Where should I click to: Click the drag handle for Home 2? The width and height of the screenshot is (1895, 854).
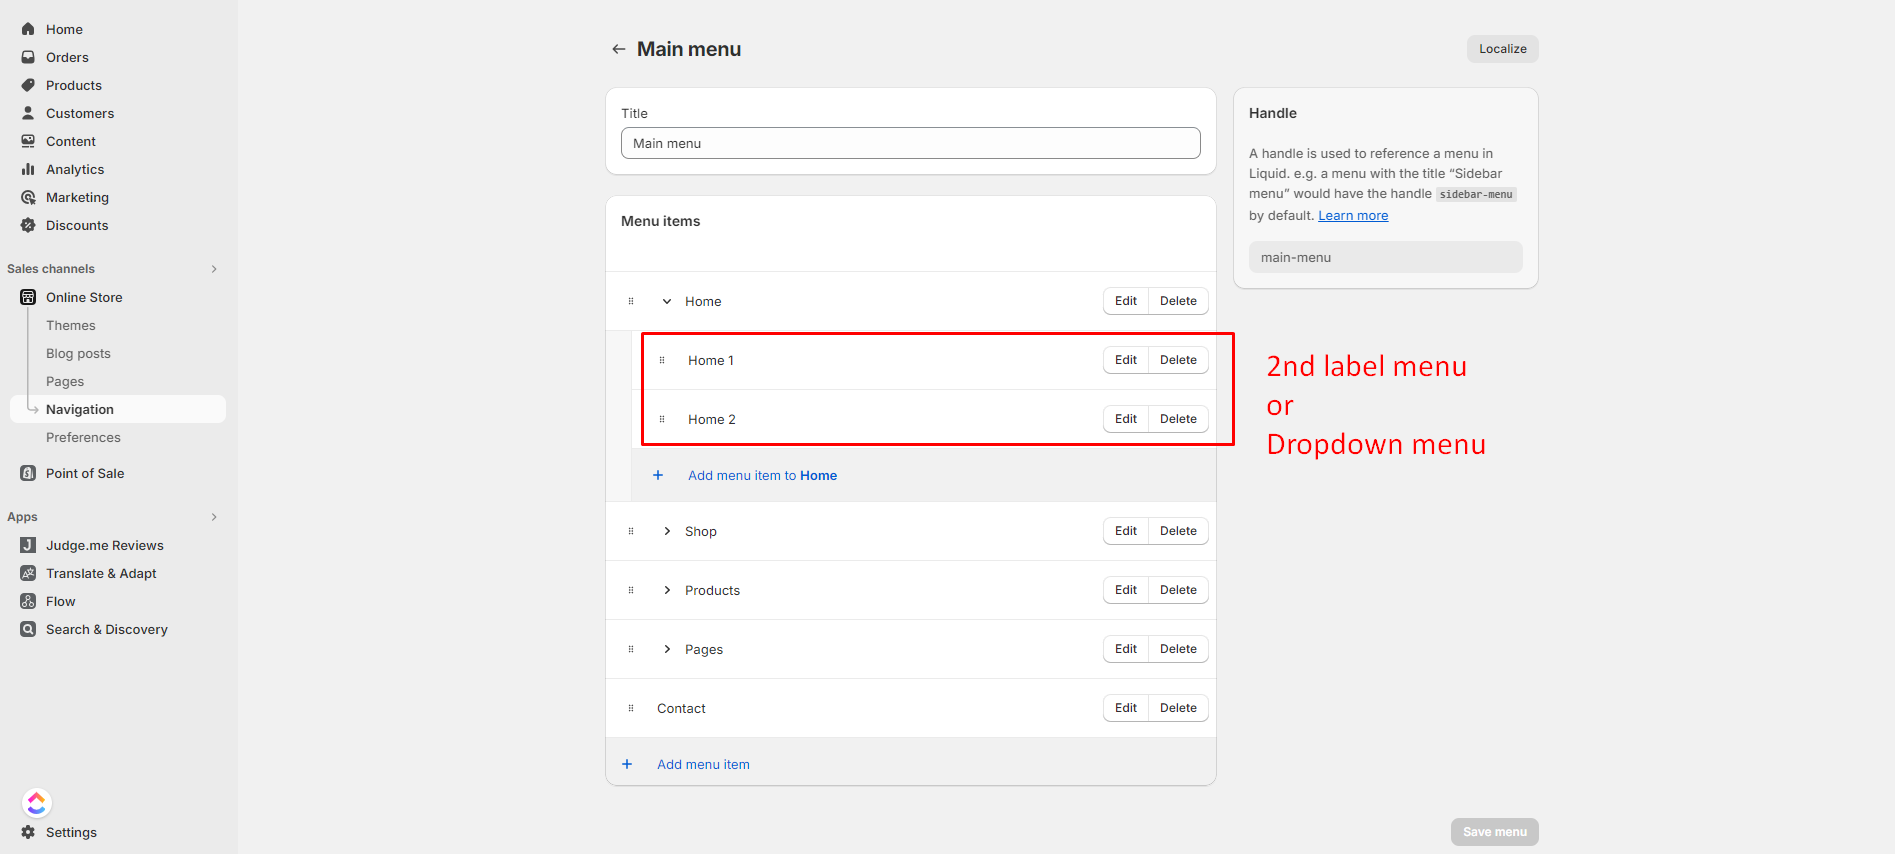coord(662,419)
